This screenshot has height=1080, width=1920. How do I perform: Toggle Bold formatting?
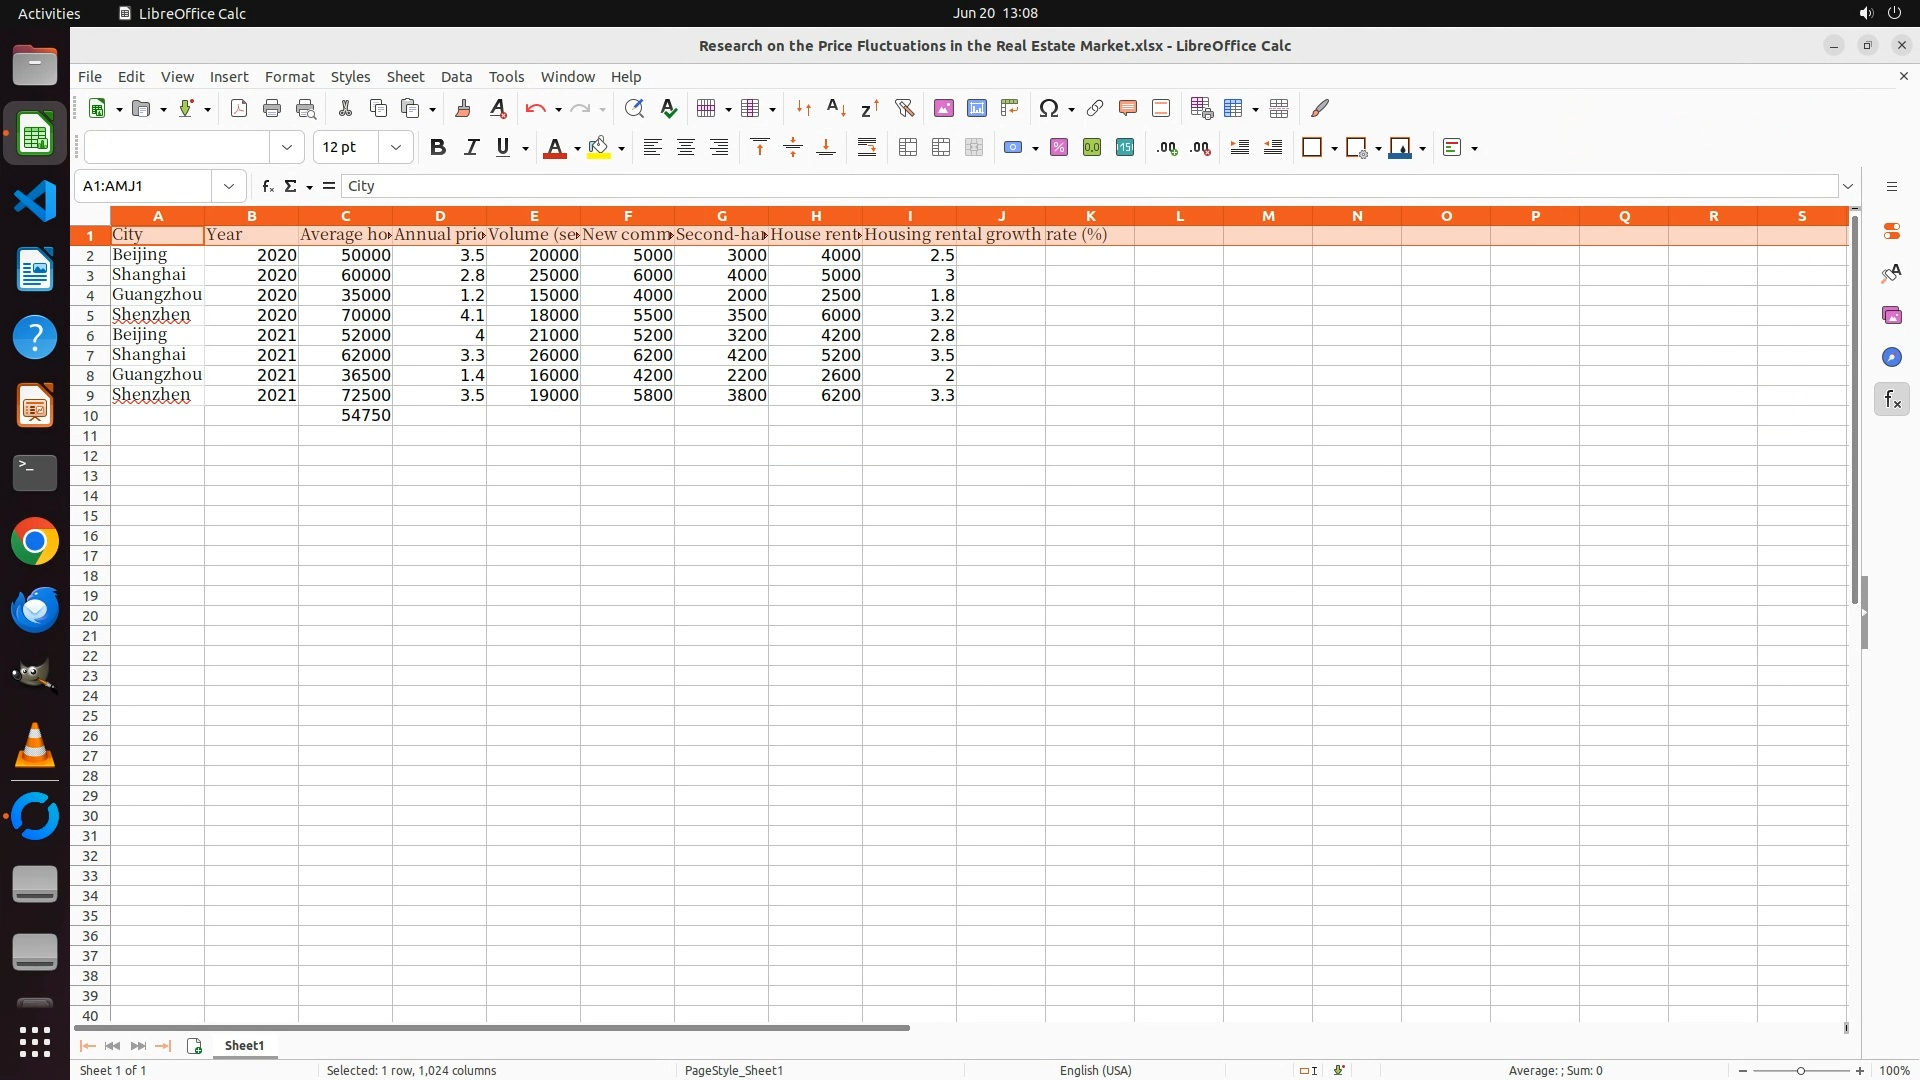437,148
